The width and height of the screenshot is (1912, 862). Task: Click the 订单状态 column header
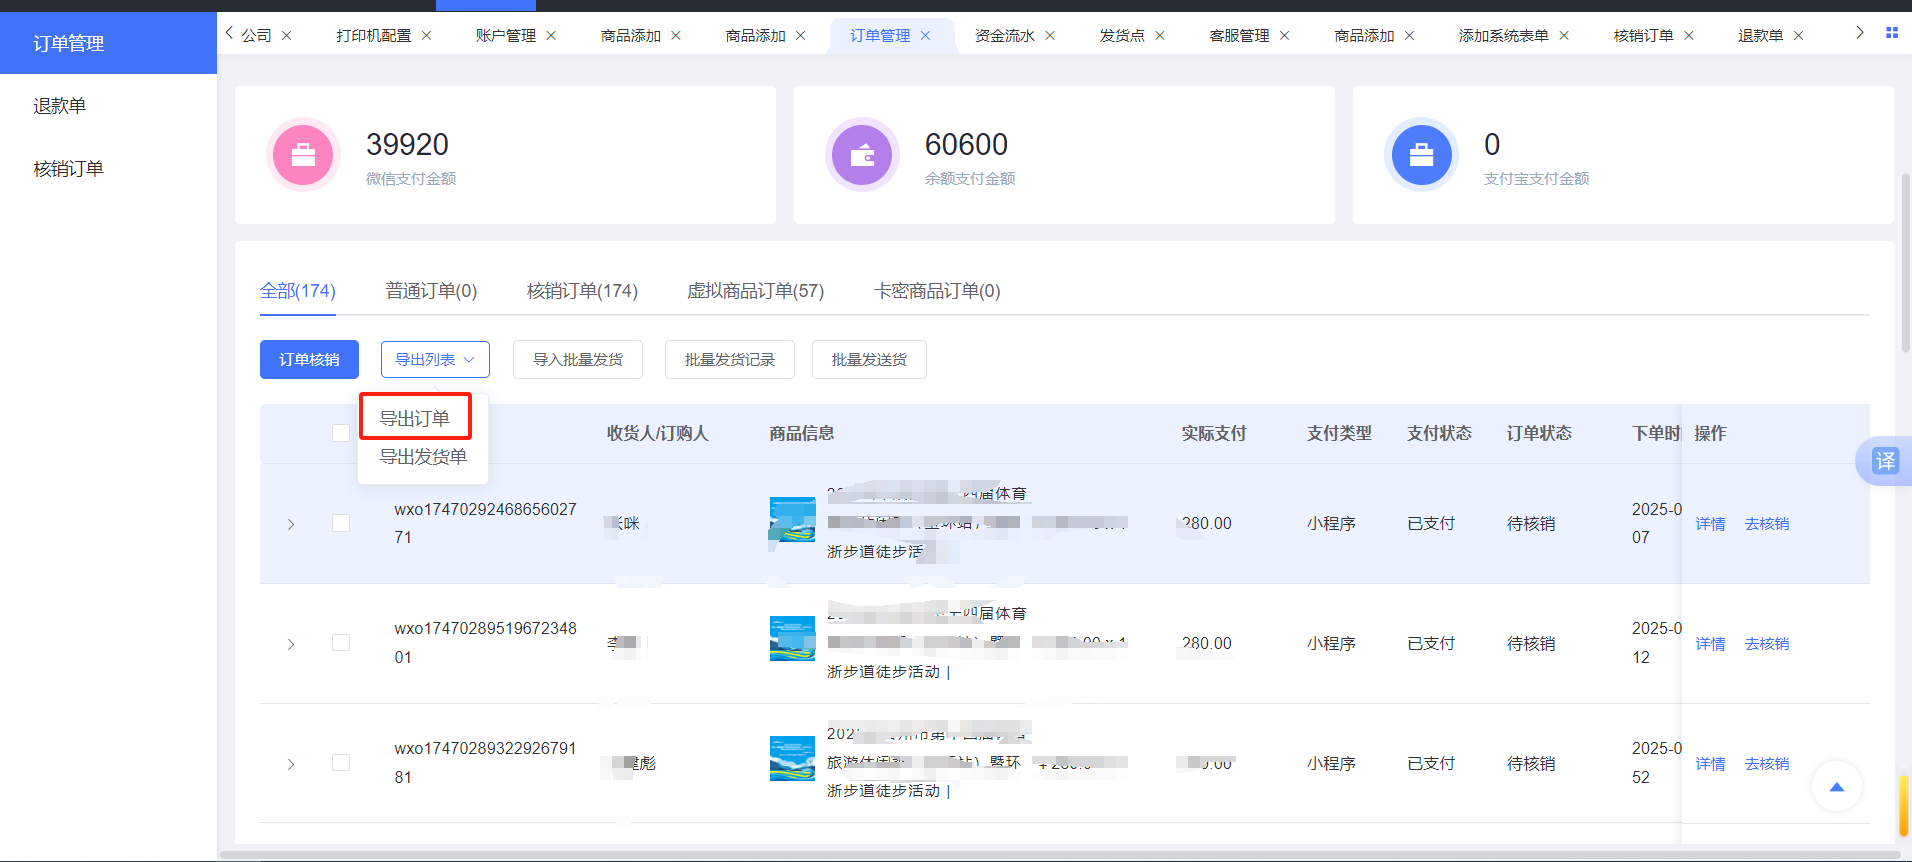(x=1539, y=433)
